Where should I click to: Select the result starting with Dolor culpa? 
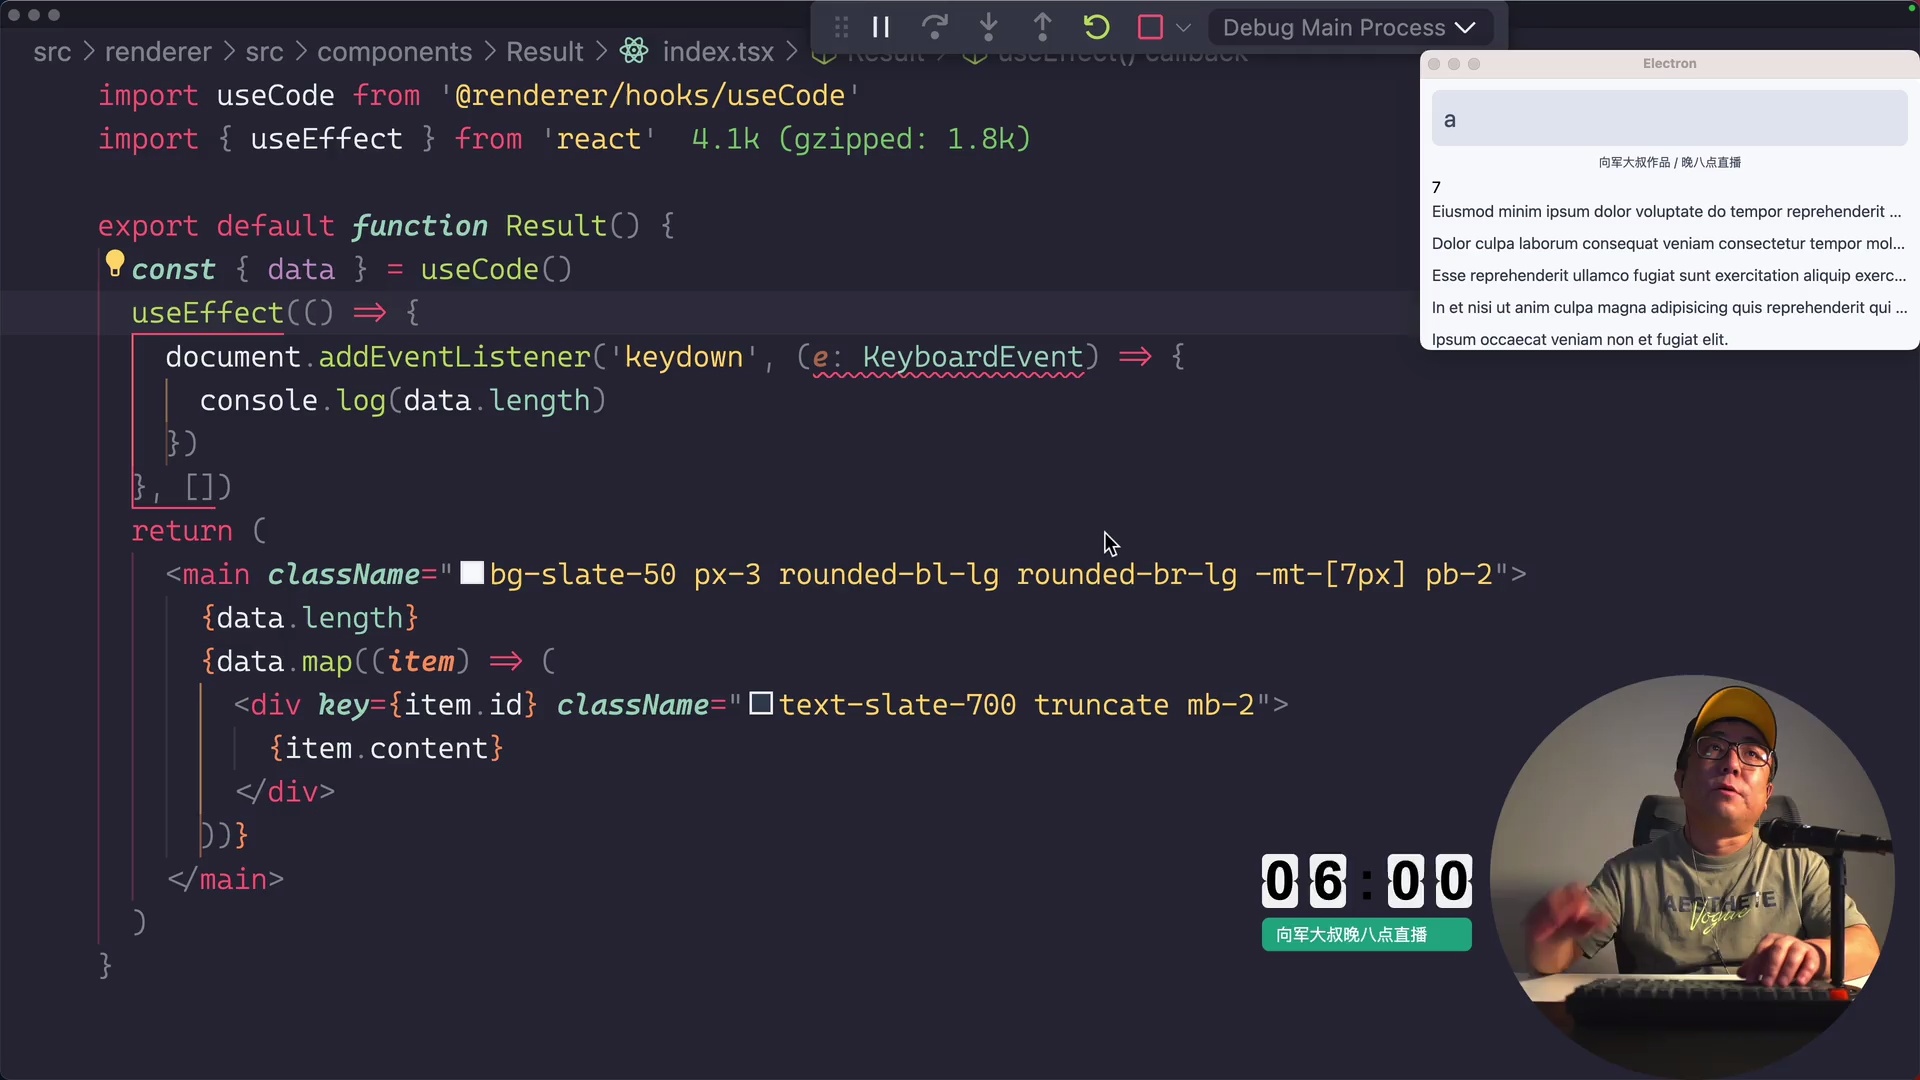[x=1665, y=243]
